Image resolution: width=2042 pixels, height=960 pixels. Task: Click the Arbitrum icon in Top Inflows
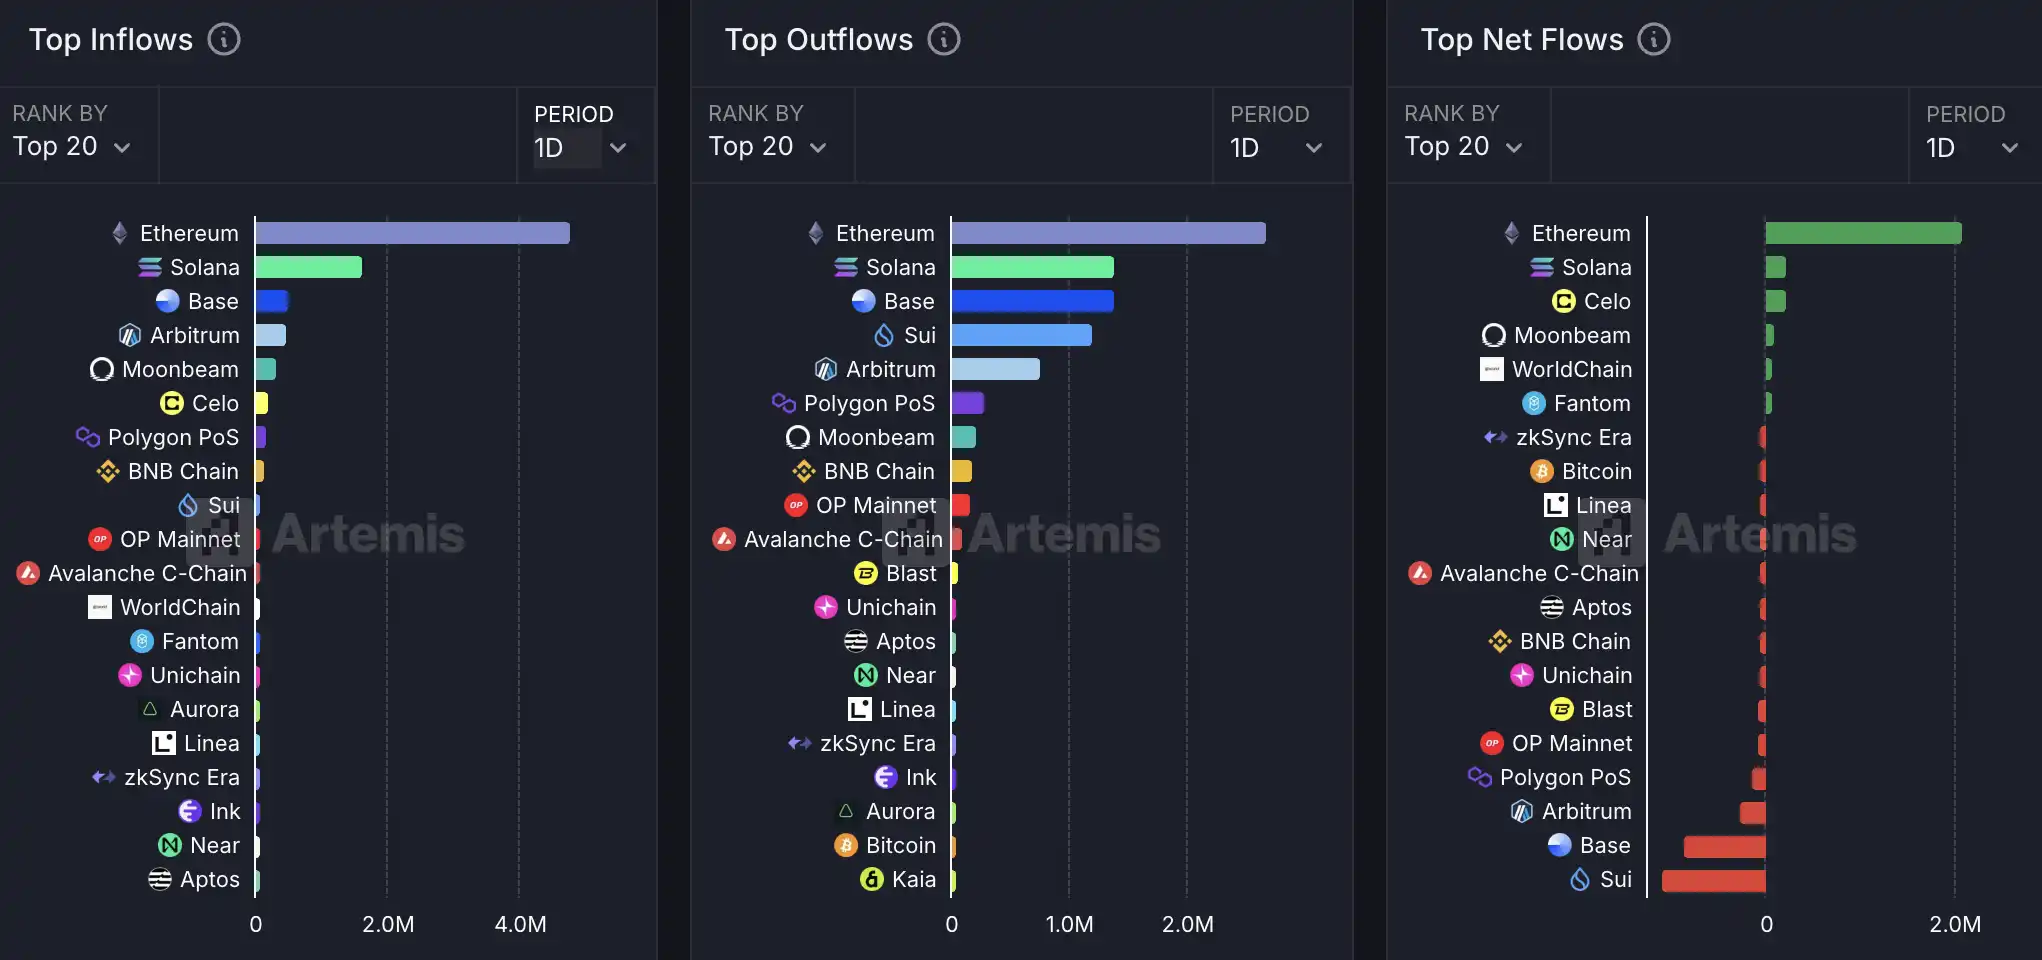pos(130,335)
